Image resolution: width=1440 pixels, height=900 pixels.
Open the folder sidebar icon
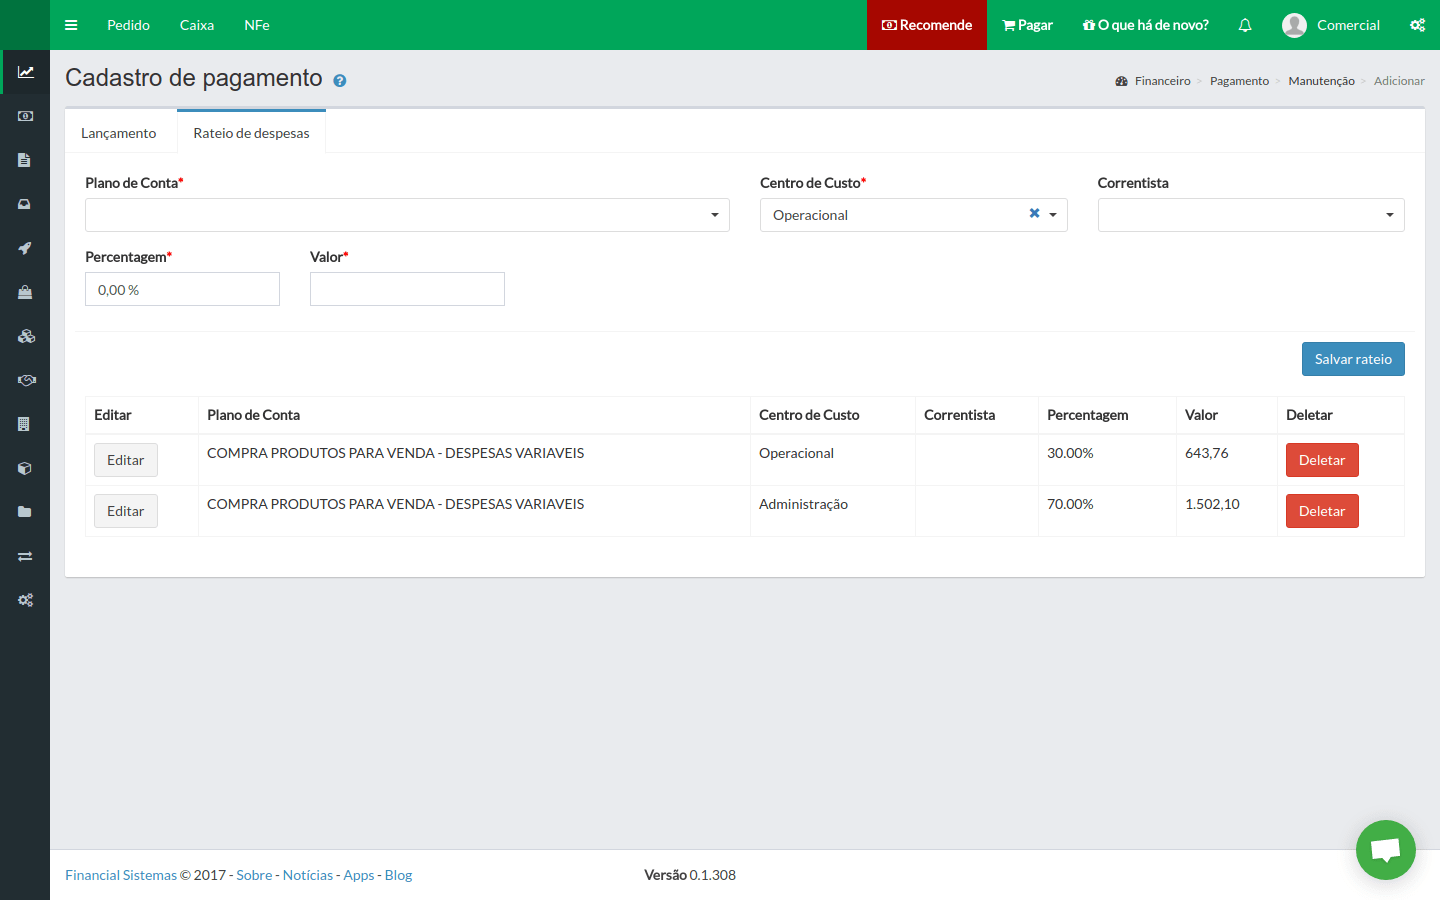click(x=25, y=512)
